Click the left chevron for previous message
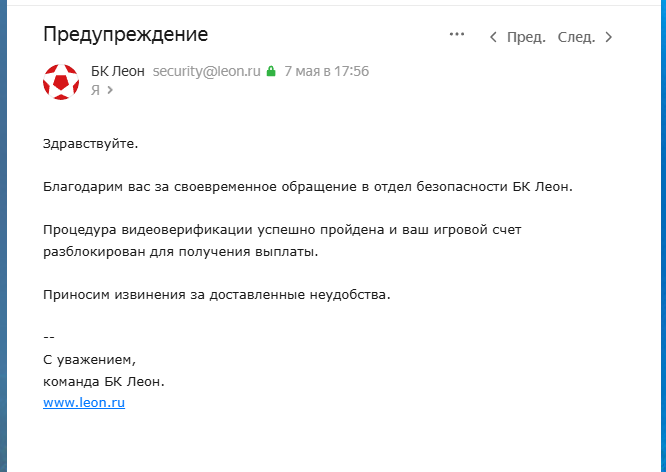The width and height of the screenshot is (666, 472). point(493,37)
